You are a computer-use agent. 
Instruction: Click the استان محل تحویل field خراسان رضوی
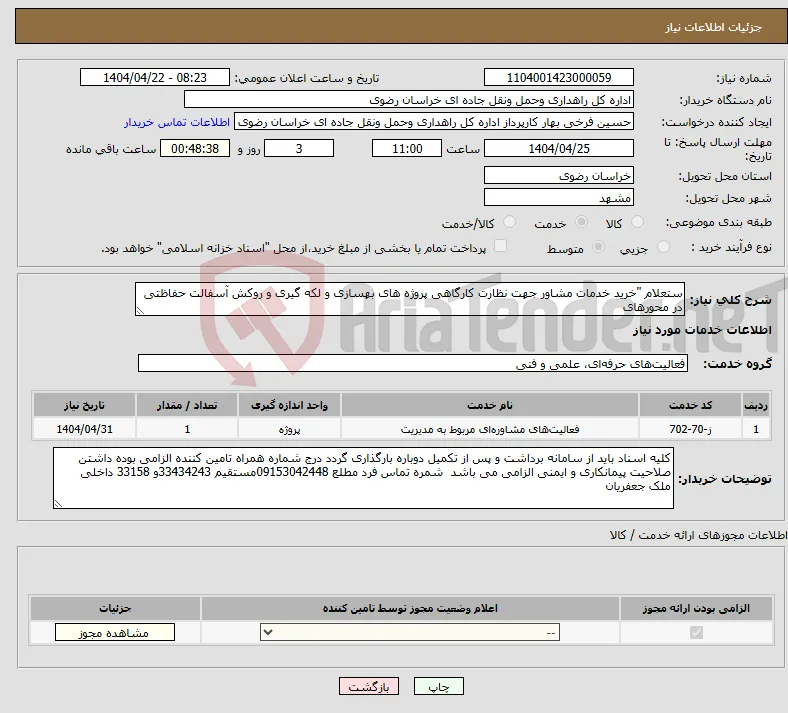(x=559, y=175)
